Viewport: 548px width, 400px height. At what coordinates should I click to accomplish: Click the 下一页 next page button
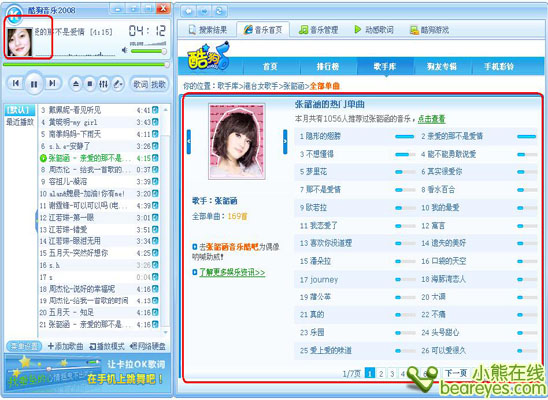pyautogui.click(x=456, y=373)
